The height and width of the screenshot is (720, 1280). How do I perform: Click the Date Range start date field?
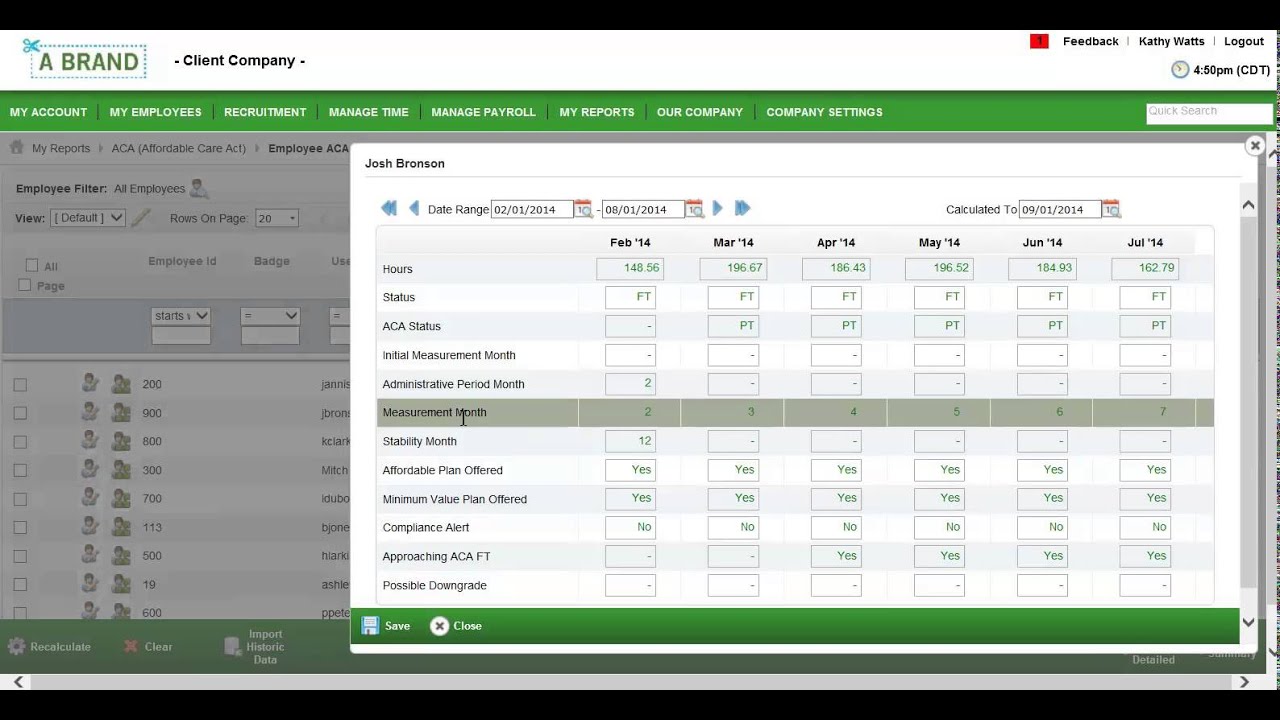coord(531,209)
